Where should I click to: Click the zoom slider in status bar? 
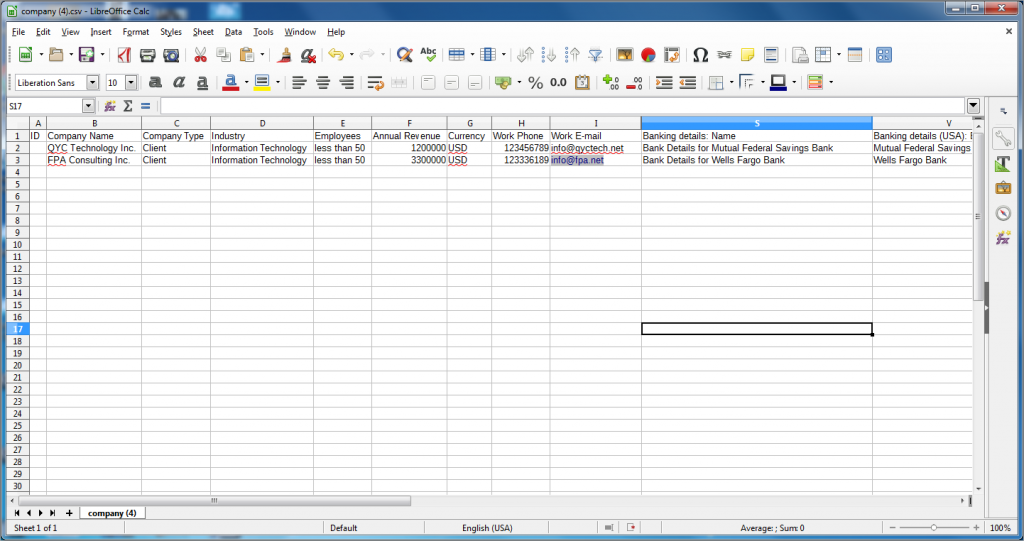[934, 528]
